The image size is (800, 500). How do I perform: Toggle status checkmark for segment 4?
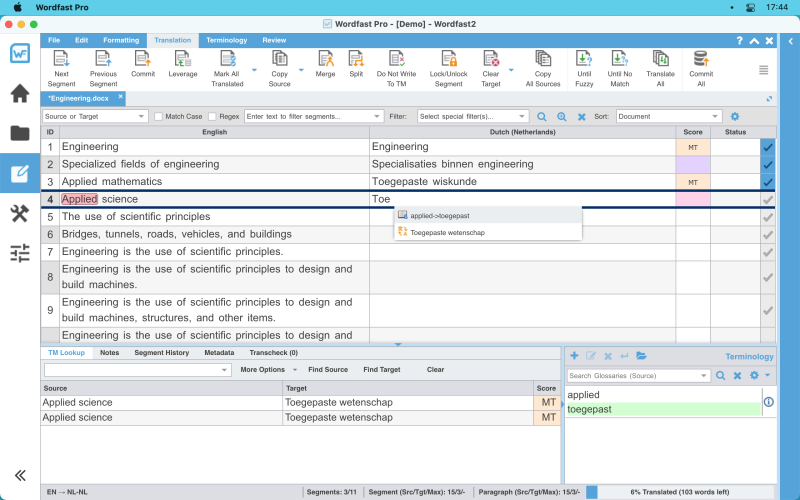(x=767, y=199)
